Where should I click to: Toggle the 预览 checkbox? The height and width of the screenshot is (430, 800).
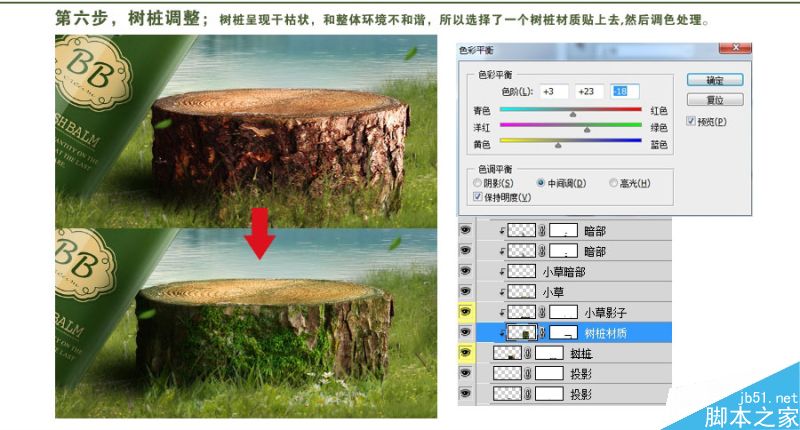pyautogui.click(x=691, y=121)
